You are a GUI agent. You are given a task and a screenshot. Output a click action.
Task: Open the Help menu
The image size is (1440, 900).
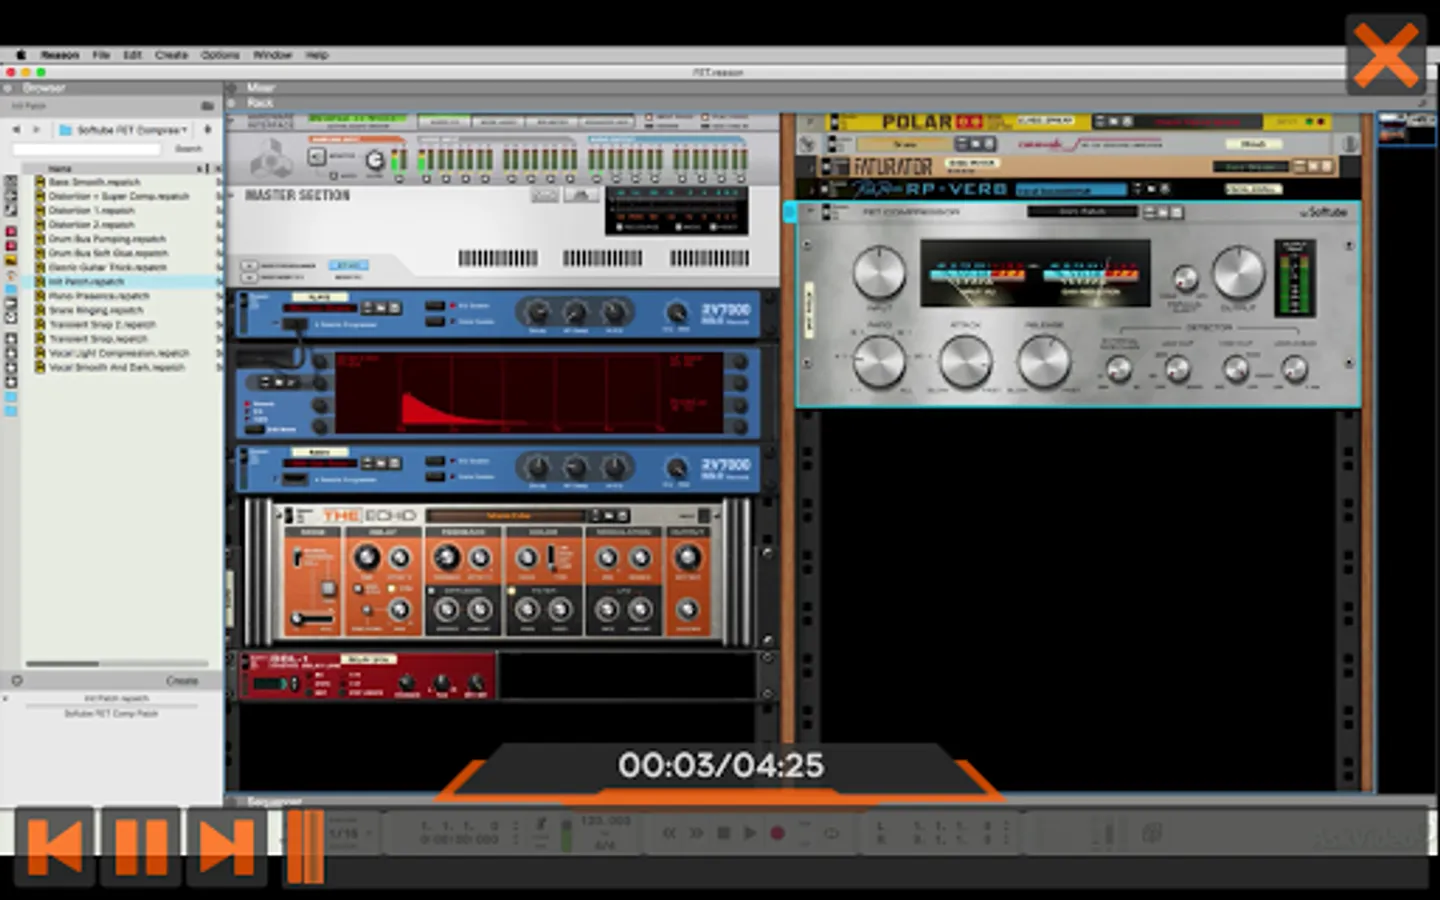coord(316,55)
